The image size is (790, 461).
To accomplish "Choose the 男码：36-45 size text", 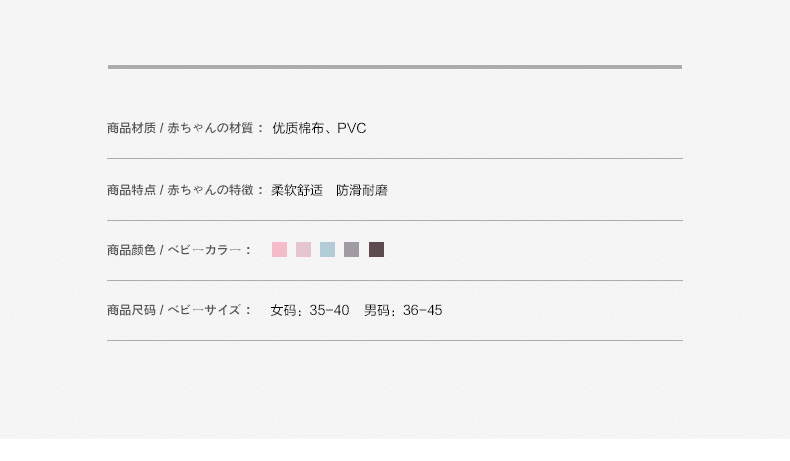I will 403,310.
